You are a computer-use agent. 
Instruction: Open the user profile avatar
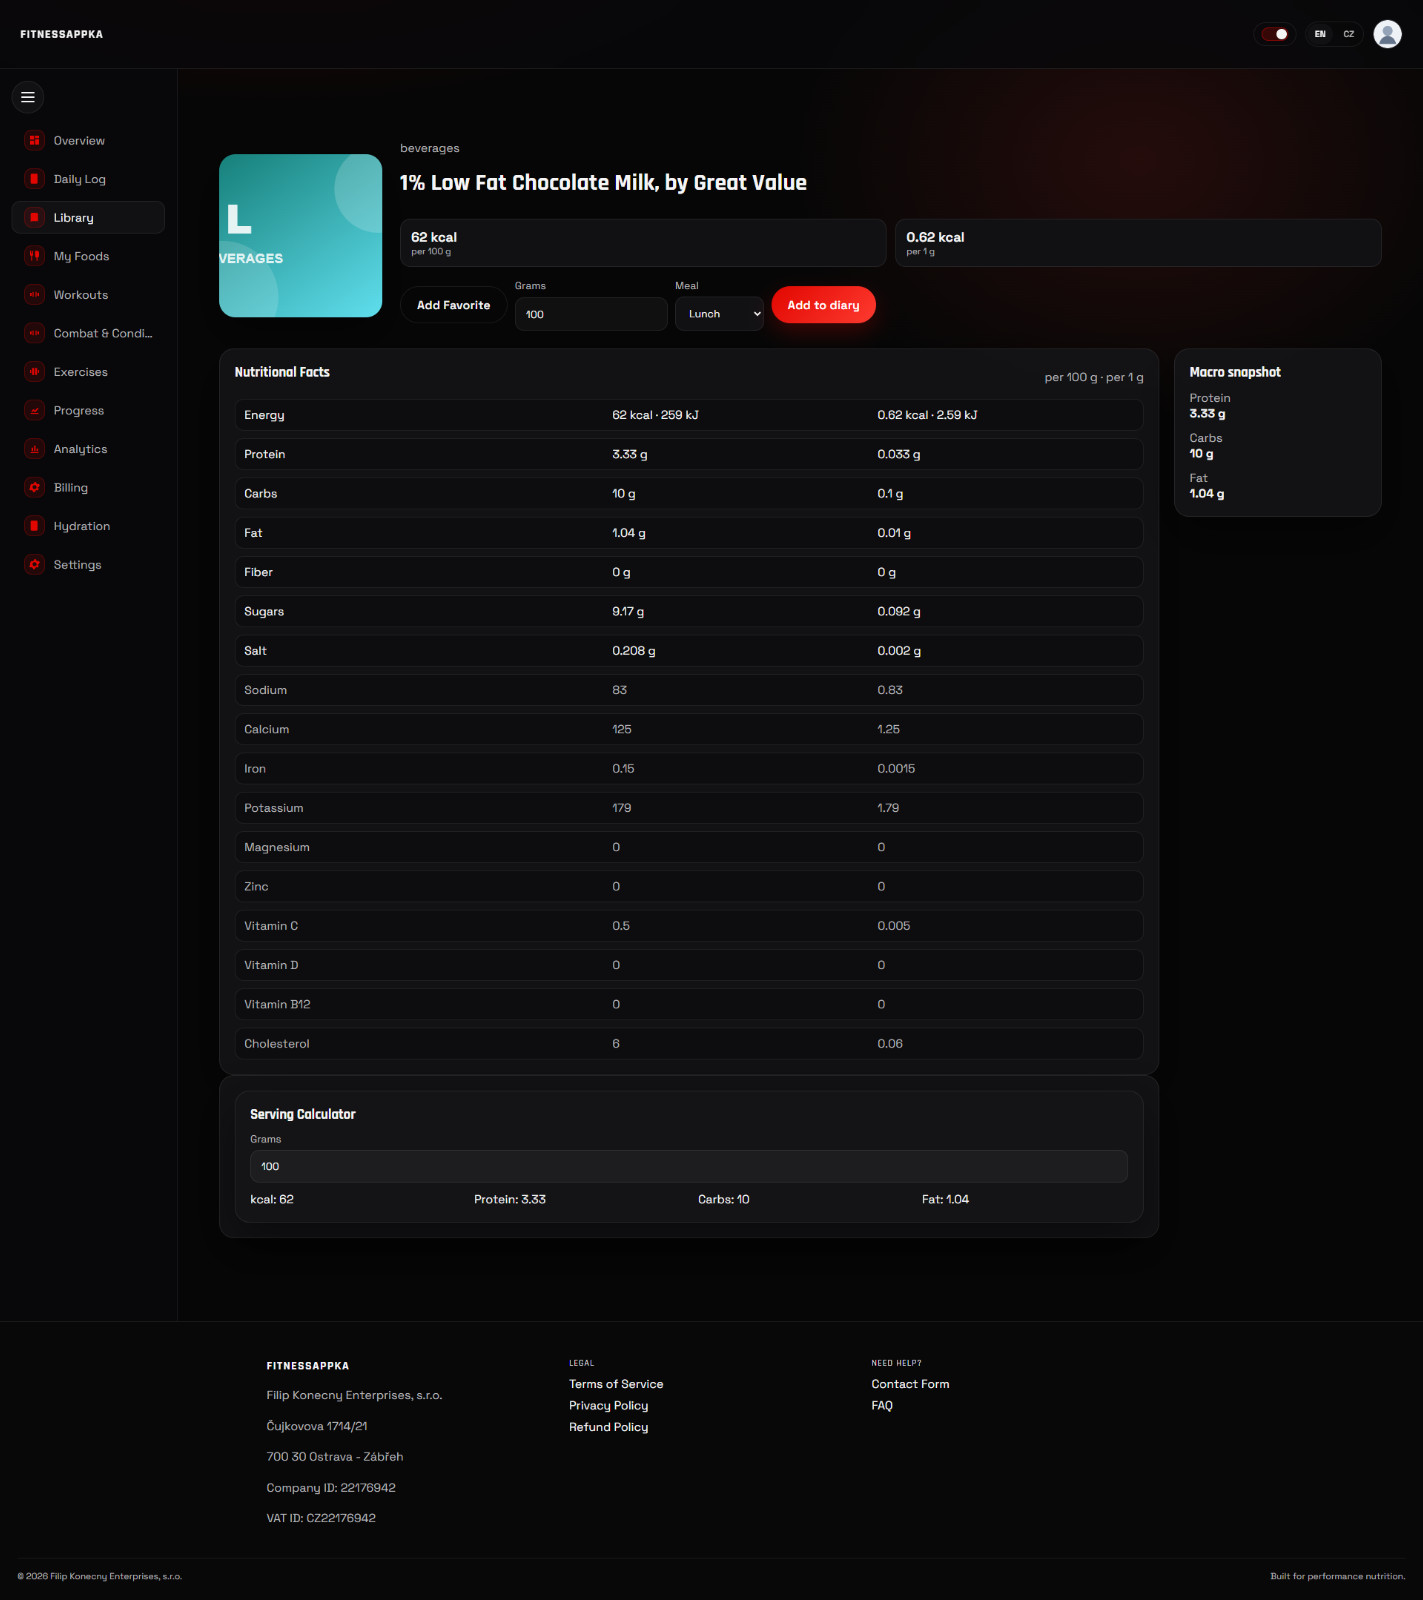[1387, 34]
